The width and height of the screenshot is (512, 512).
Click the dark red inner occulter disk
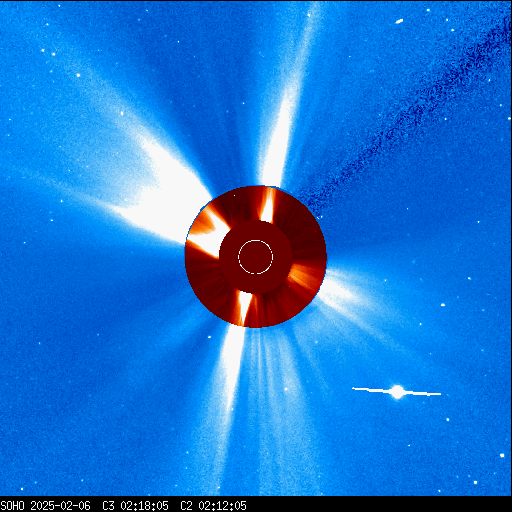(x=256, y=257)
